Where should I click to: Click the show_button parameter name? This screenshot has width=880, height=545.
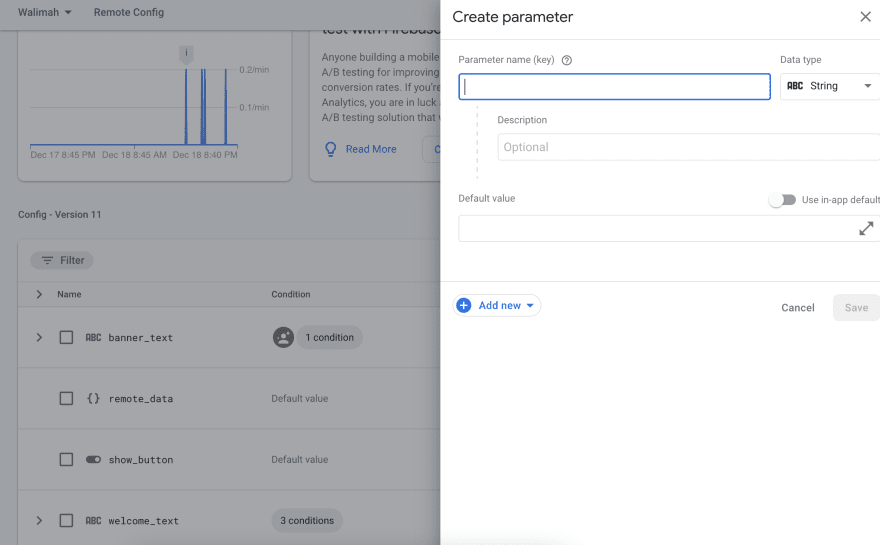[141, 460]
